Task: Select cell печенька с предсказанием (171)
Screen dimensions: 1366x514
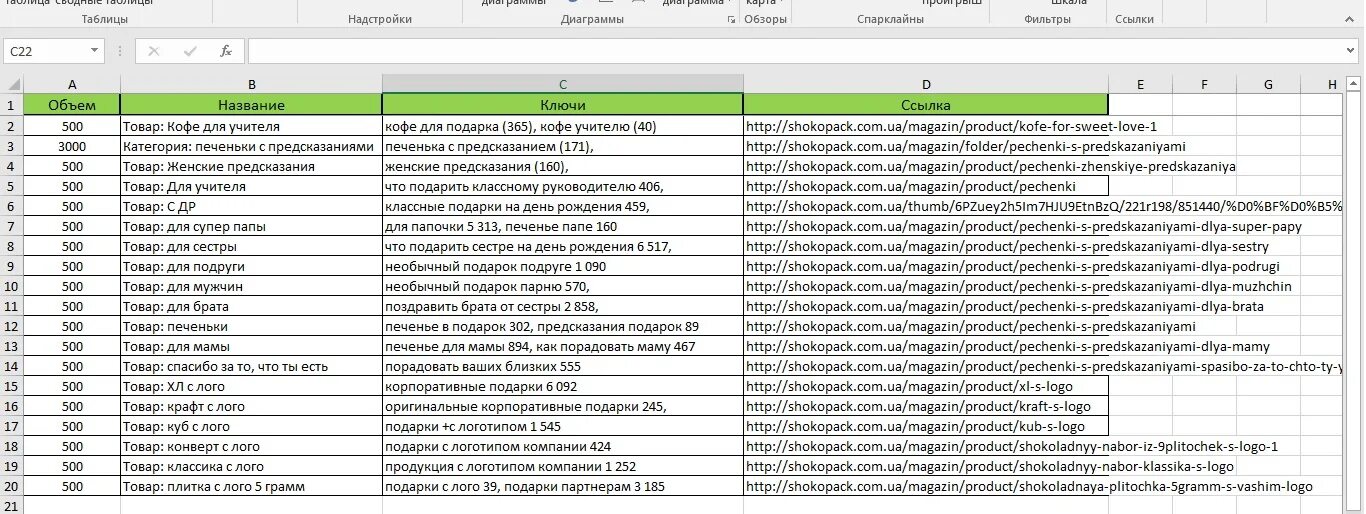Action: (x=563, y=146)
